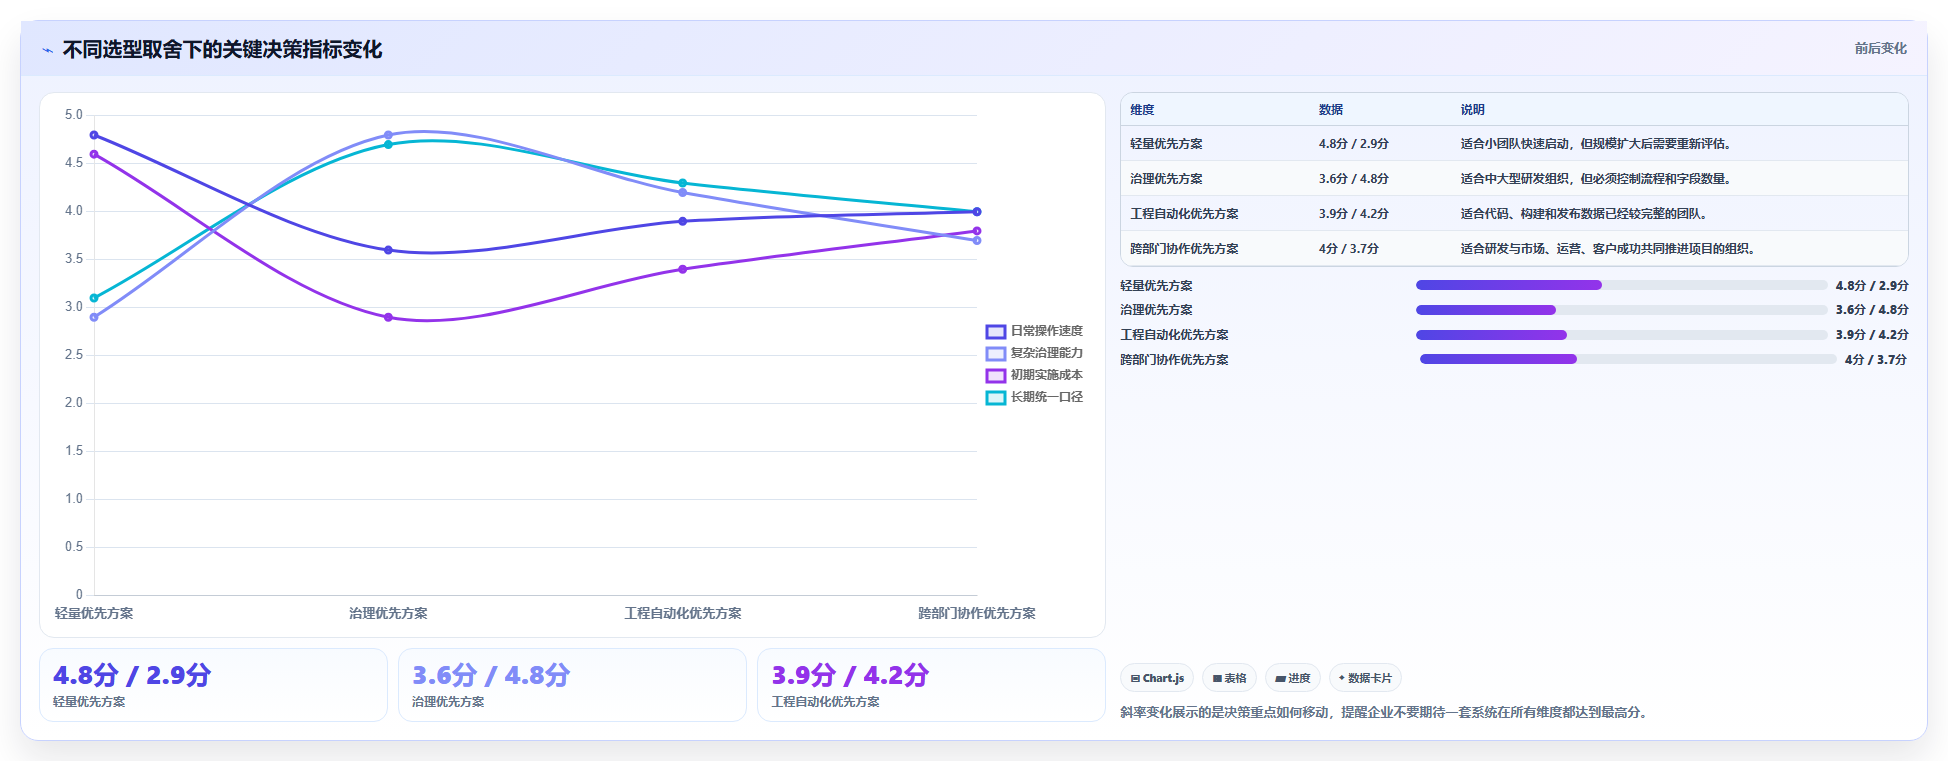Click the 长期统一口径 legend color box
1948x761 pixels.
996,398
